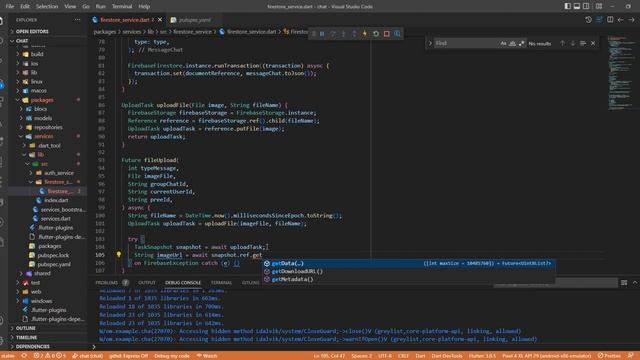Open the widget inspector icon in debug toolbar
640x360 pixels.
click(x=397, y=34)
